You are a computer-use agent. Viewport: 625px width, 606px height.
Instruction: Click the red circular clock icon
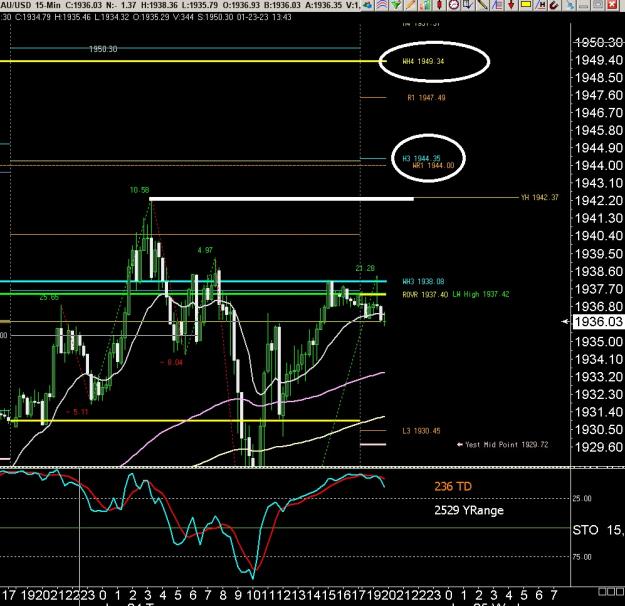pyautogui.click(x=454, y=5)
